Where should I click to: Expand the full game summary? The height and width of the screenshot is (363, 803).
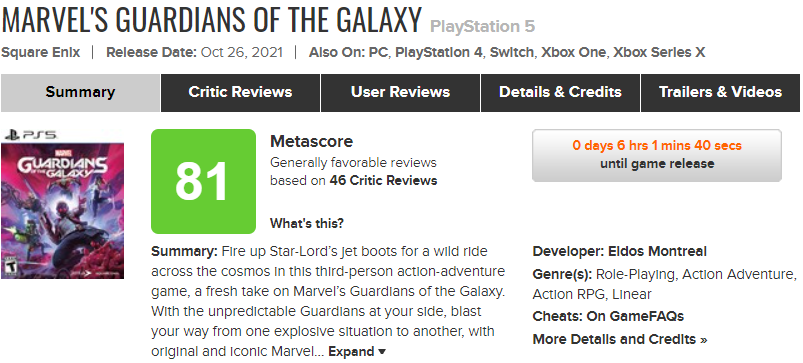point(357,352)
